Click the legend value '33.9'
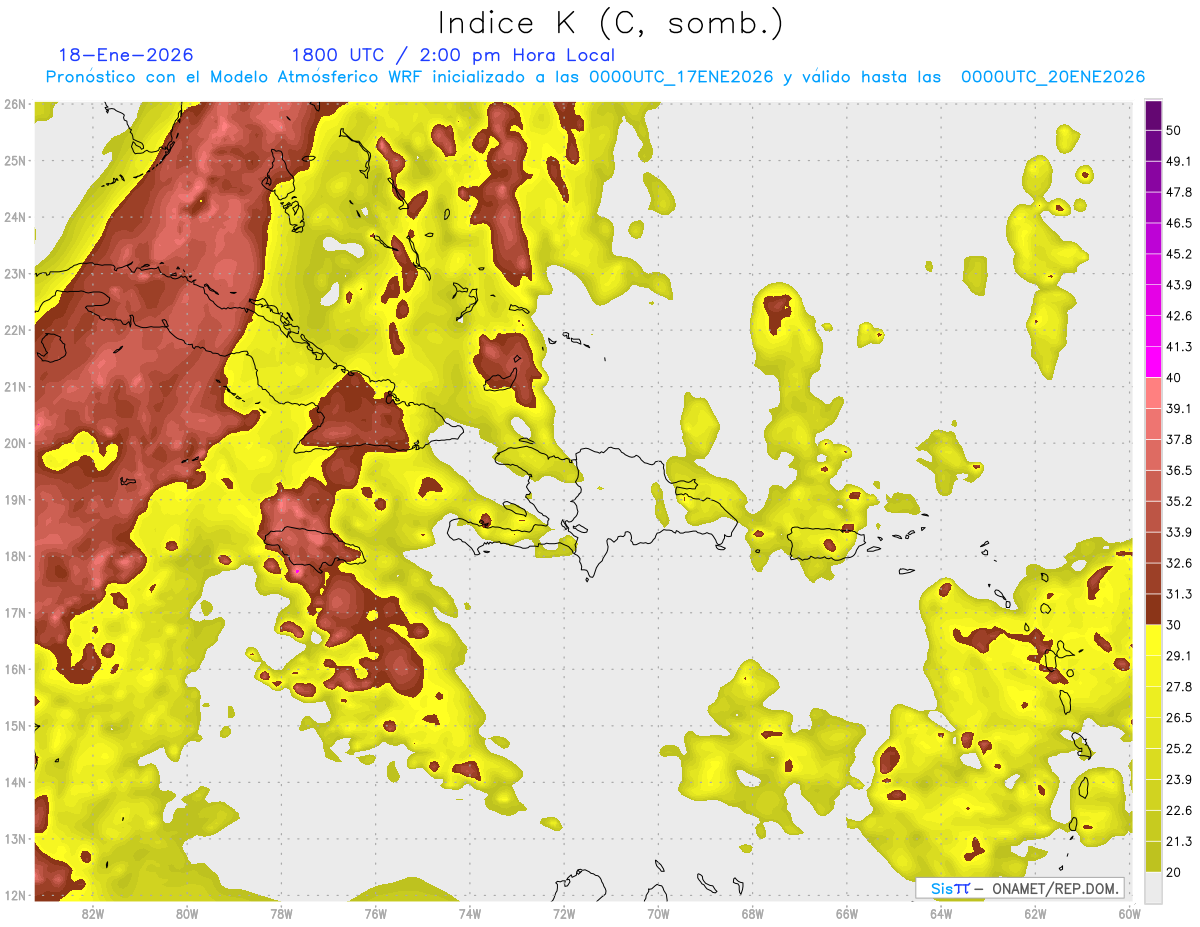The width and height of the screenshot is (1200, 927). click(x=1179, y=532)
